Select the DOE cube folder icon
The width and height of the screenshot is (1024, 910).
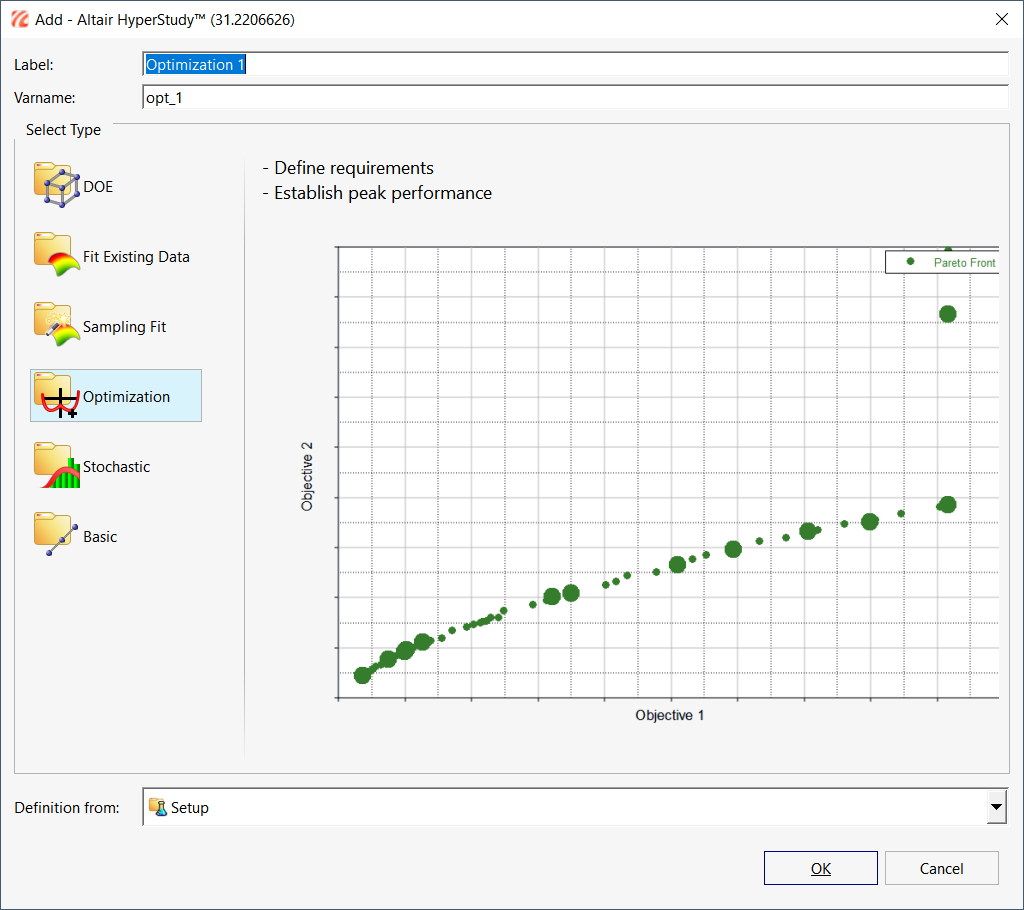[x=57, y=186]
